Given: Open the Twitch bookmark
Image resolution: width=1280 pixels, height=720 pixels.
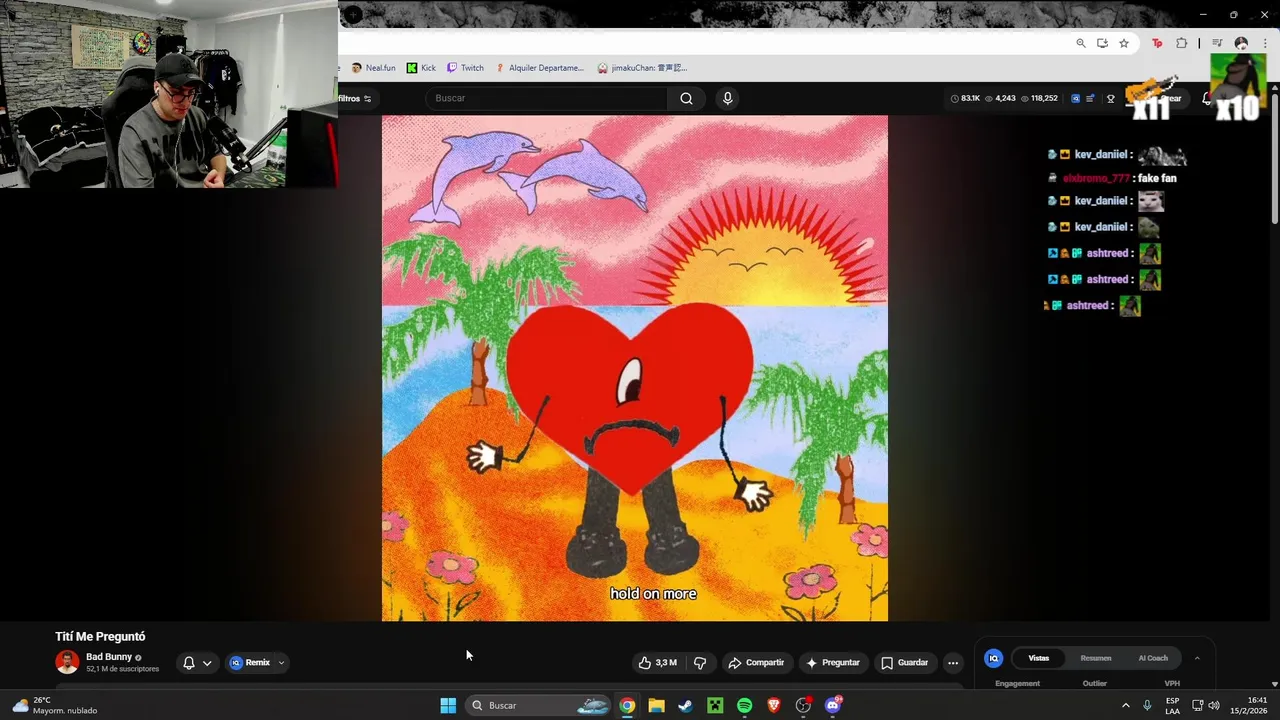Looking at the screenshot, I should click(465, 68).
